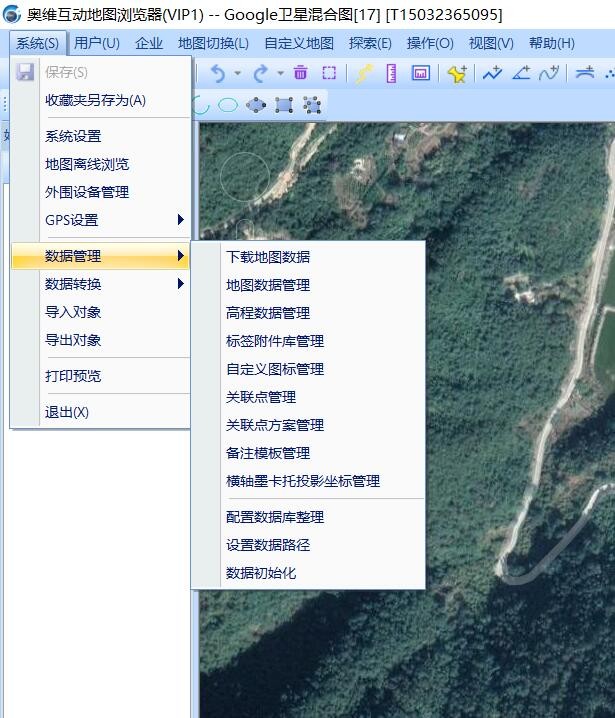Select the rectangle with corner nodes tool
The width and height of the screenshot is (615, 718).
(x=284, y=105)
